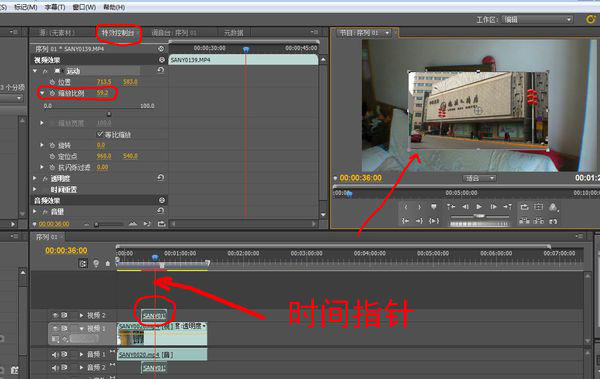Screen dimensions: 600x379
Task: Go to previous edit point in monitor
Action: click(451, 207)
